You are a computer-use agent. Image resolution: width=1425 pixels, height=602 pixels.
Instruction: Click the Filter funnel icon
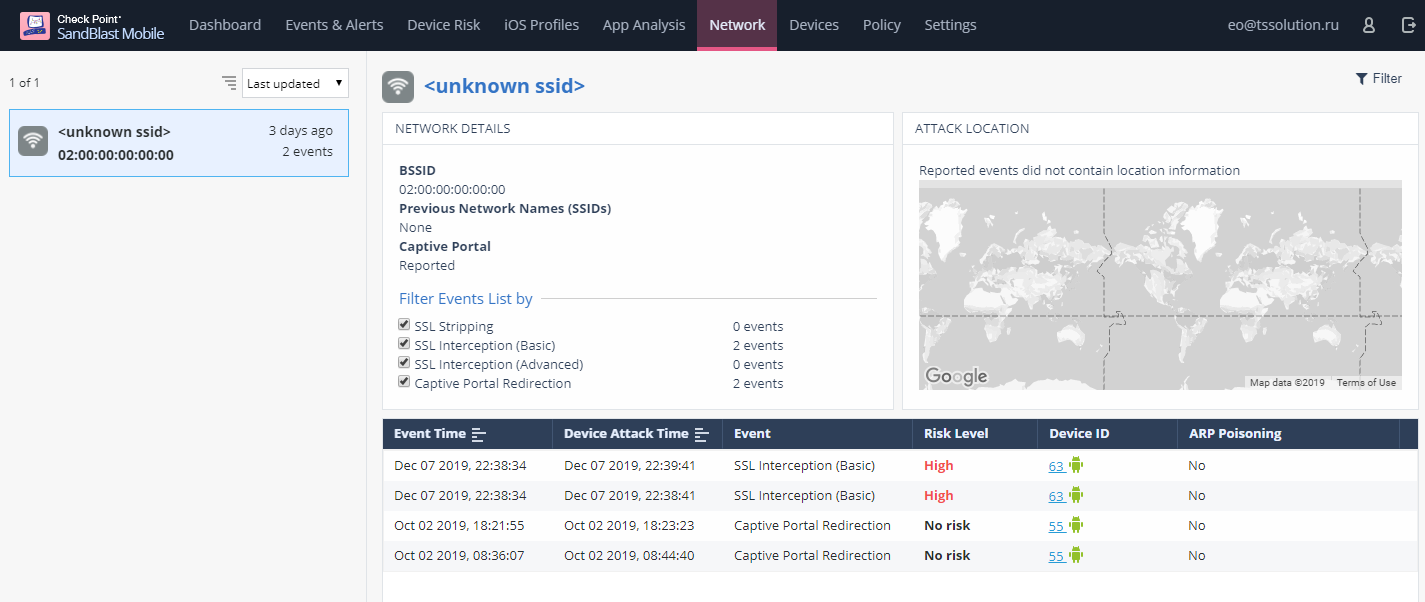click(x=1361, y=79)
